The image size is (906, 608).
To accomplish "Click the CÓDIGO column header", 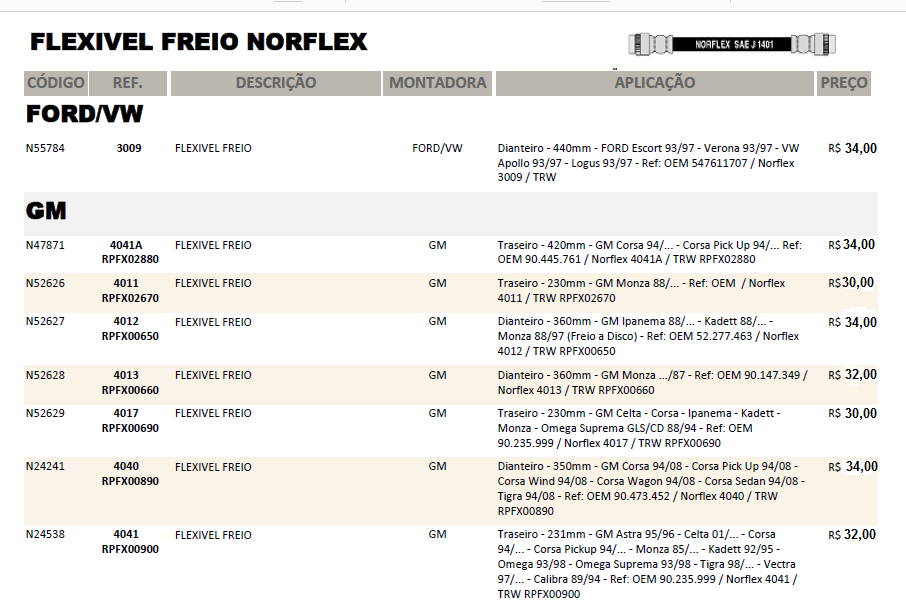I will pos(56,83).
